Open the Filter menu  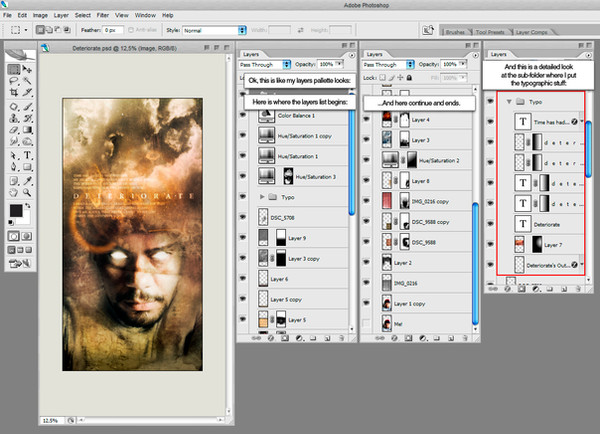103,15
